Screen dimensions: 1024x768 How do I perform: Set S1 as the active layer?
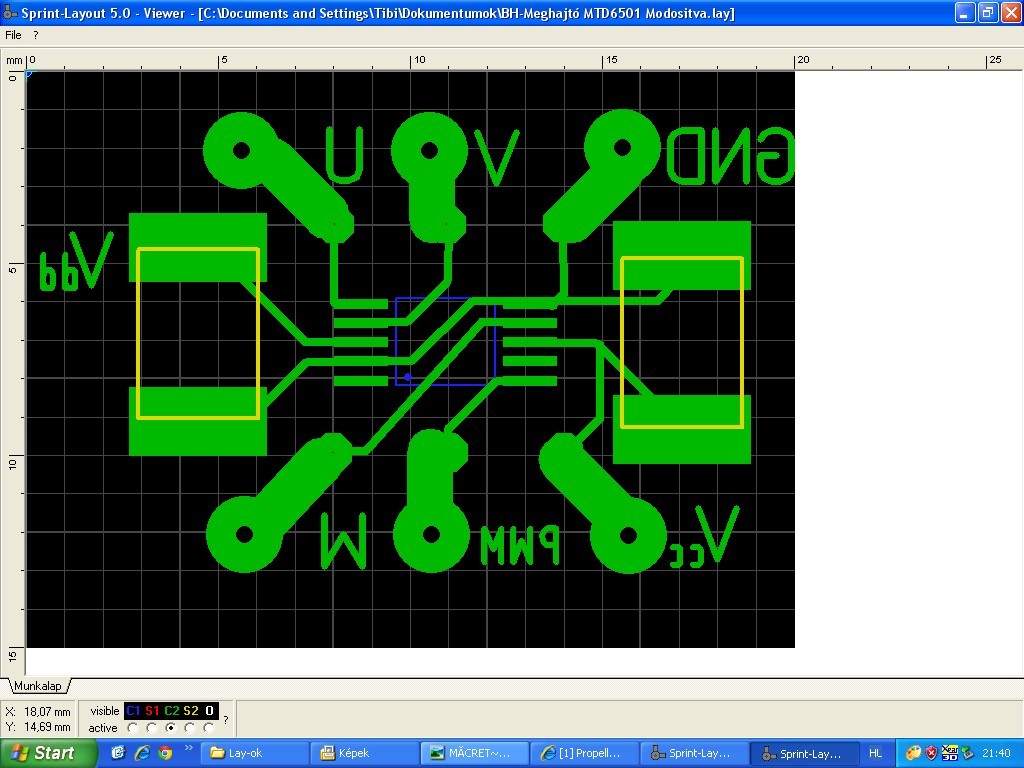click(152, 728)
